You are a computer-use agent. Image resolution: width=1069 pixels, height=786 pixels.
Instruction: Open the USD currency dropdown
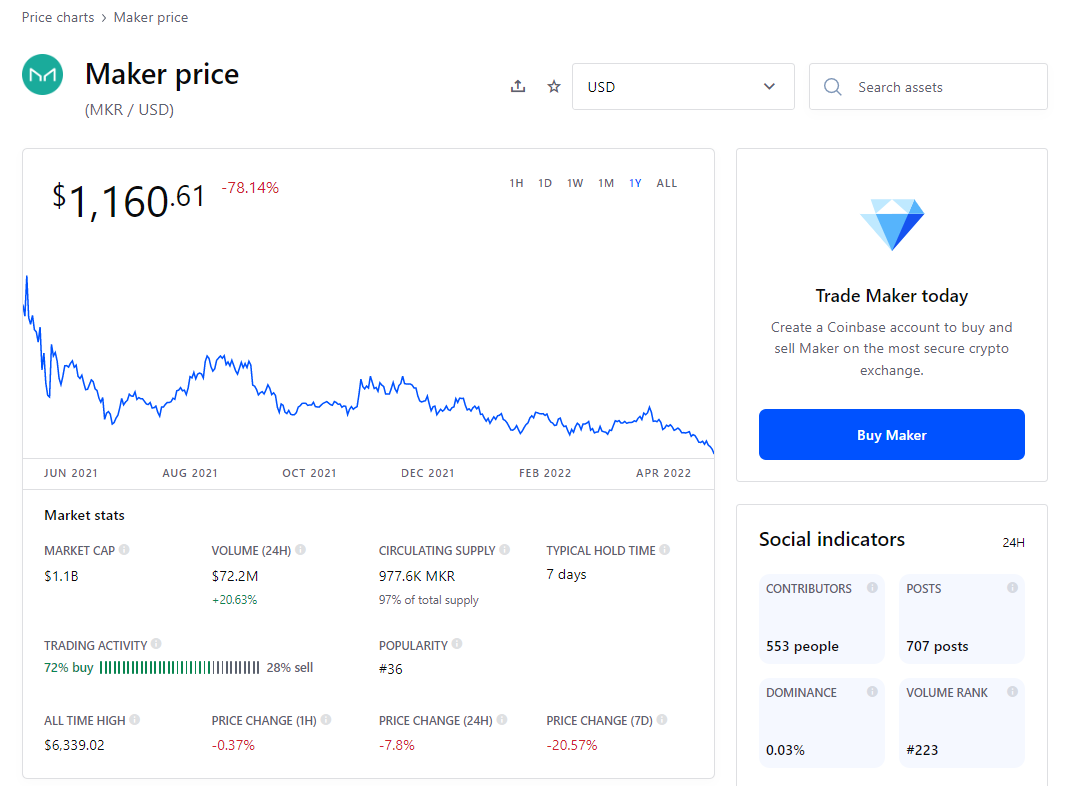[683, 87]
